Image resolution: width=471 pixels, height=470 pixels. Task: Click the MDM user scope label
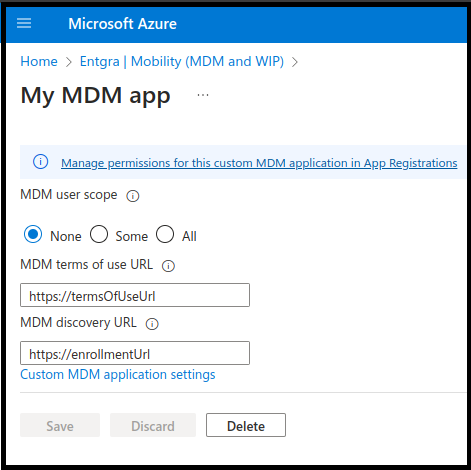(69, 195)
